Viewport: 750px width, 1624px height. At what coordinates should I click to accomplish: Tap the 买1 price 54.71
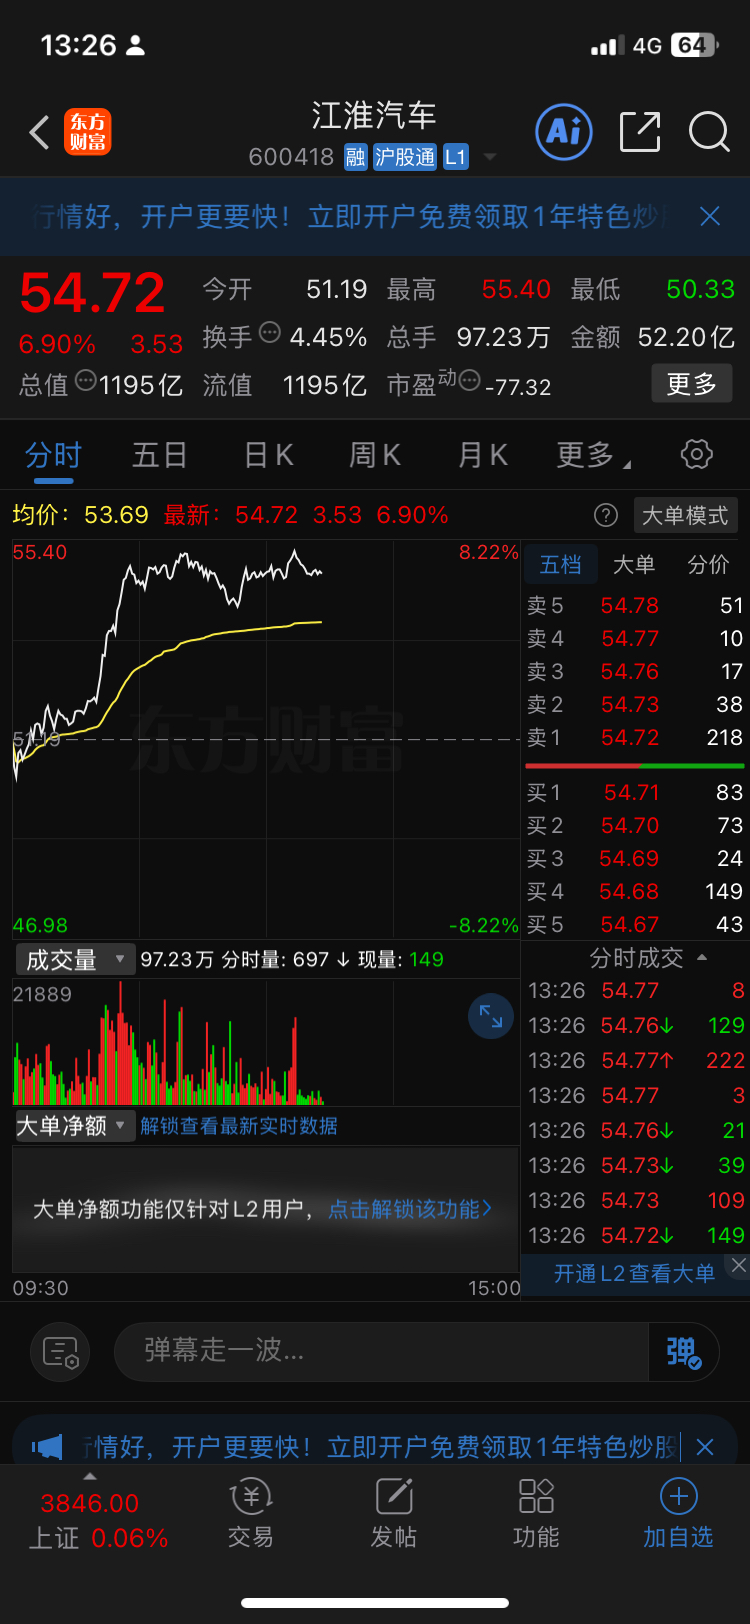point(631,792)
